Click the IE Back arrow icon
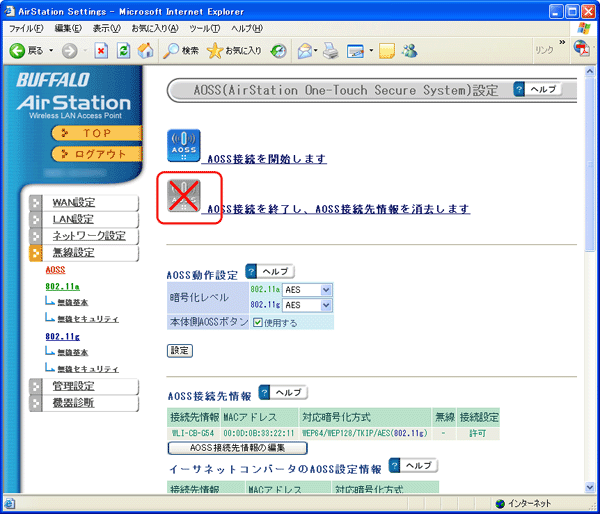Viewport: 600px width, 514px height. click(x=17, y=51)
